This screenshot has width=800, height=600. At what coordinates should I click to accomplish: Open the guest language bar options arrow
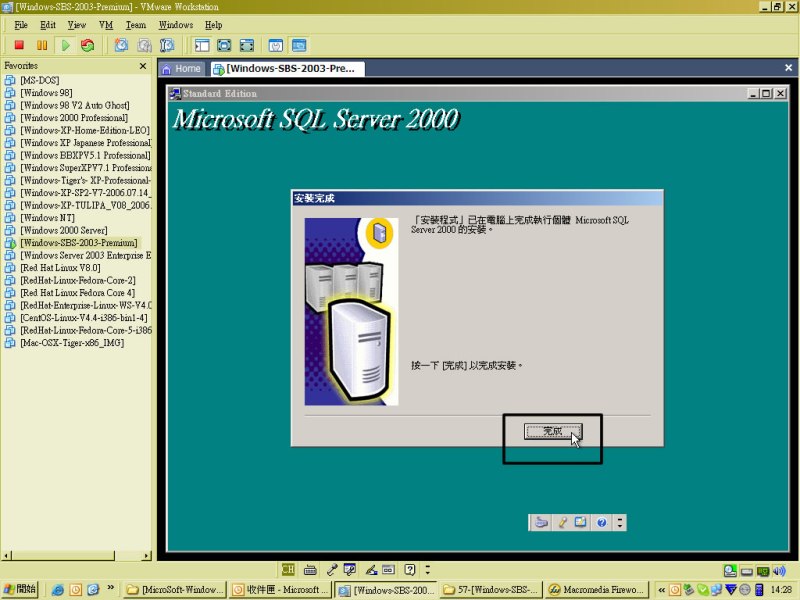(620, 522)
